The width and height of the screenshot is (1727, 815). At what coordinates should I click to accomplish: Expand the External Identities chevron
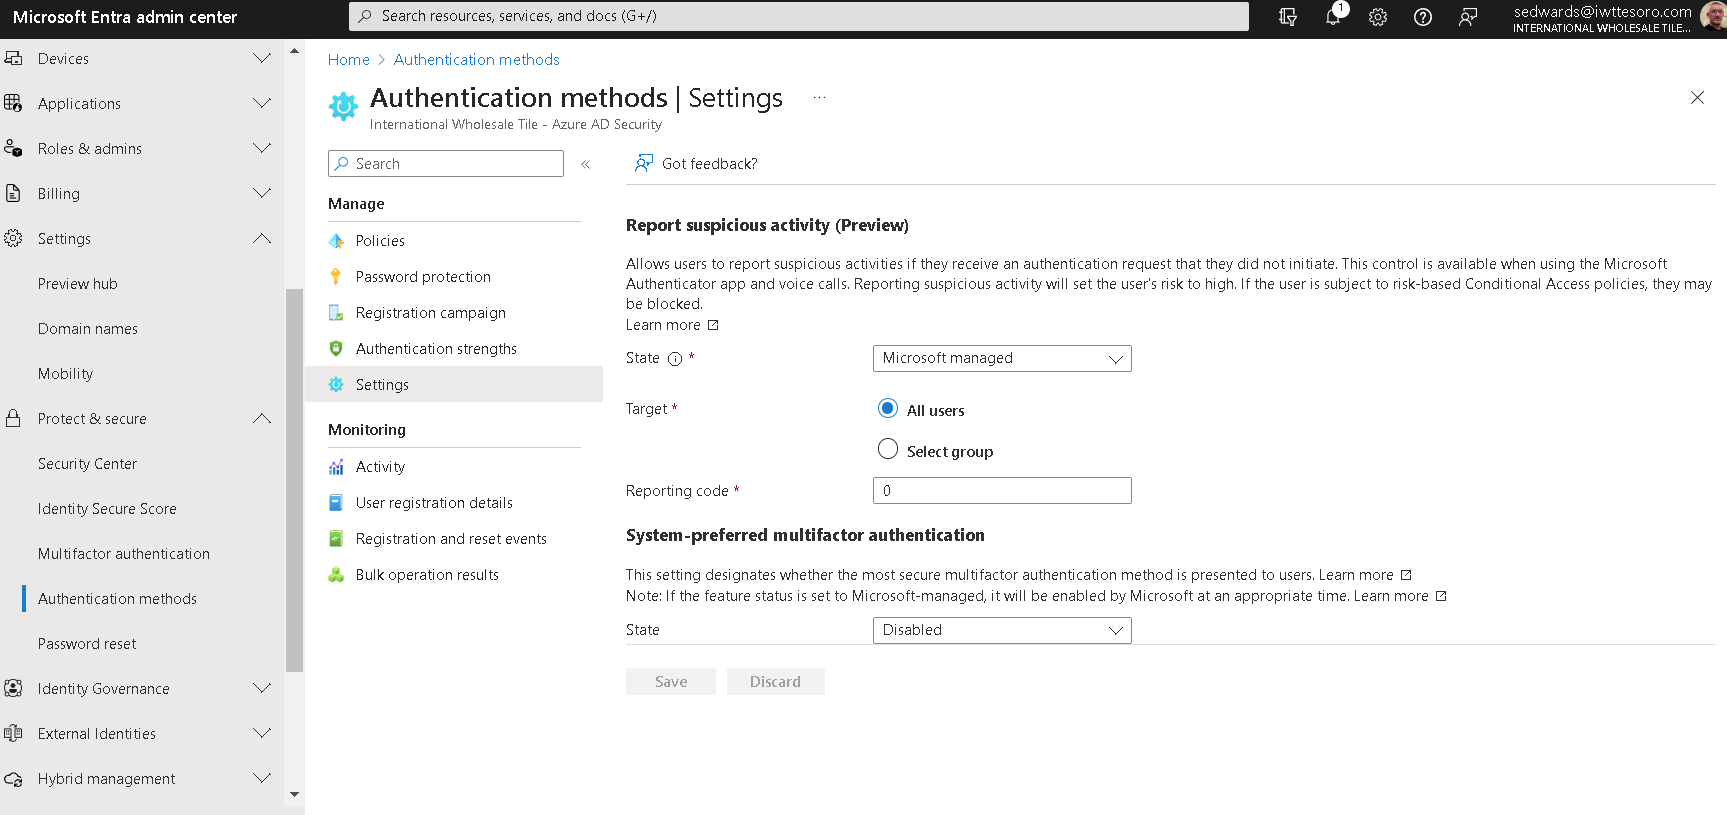click(262, 733)
